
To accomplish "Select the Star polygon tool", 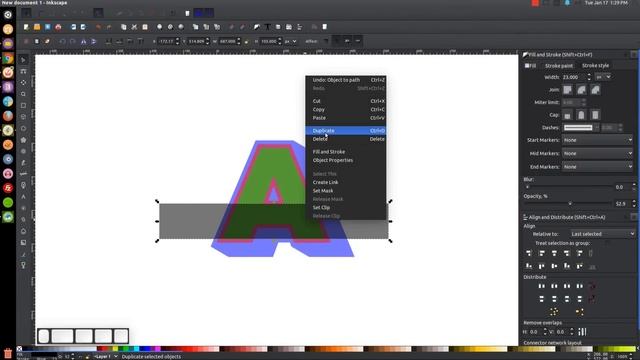I will [x=23, y=140].
